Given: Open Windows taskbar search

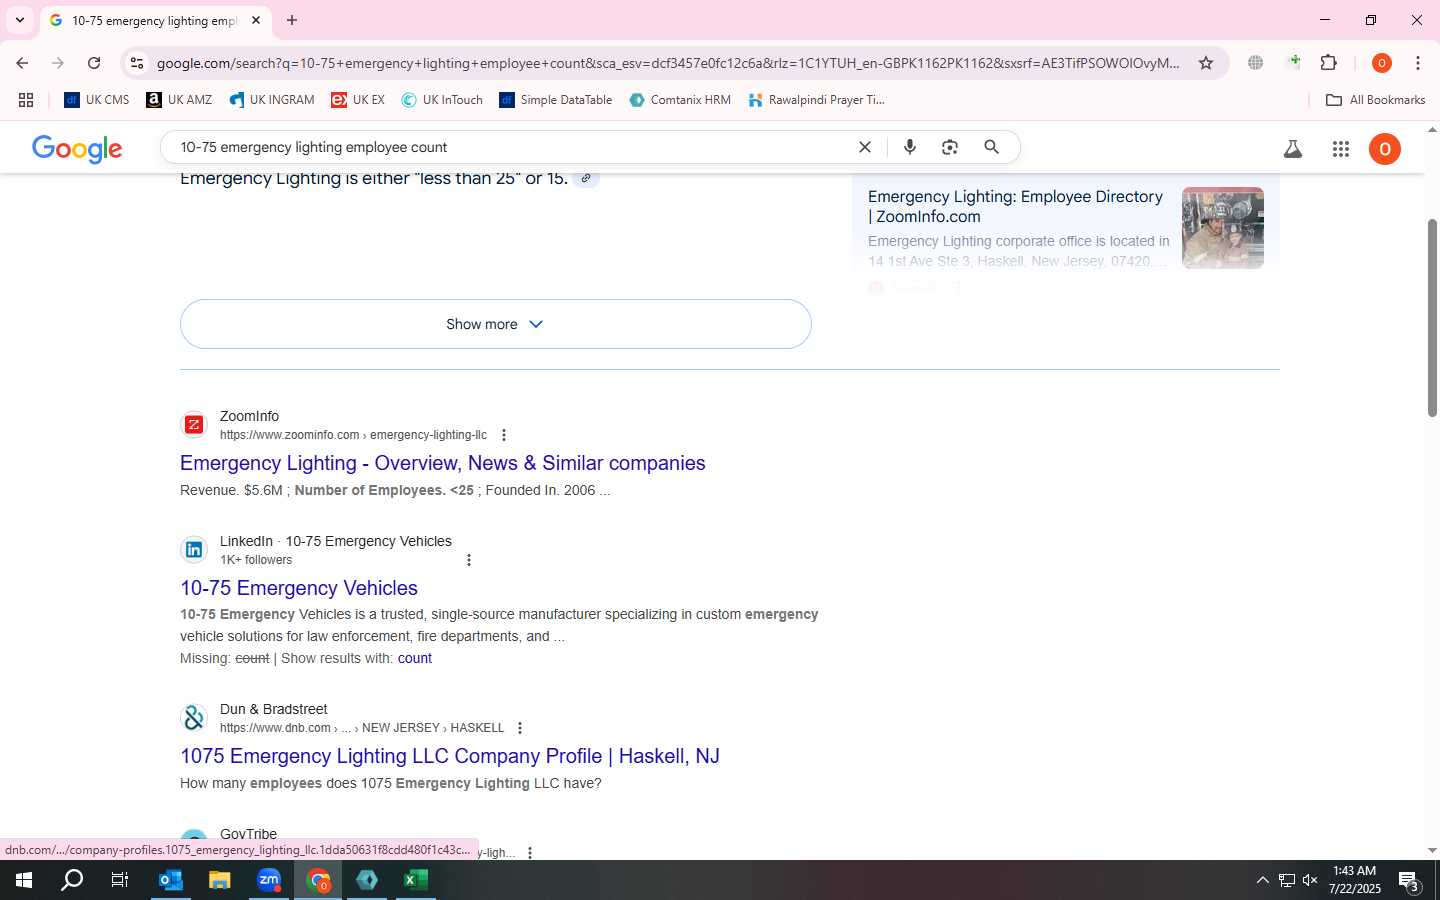Looking at the screenshot, I should pyautogui.click(x=72, y=880).
